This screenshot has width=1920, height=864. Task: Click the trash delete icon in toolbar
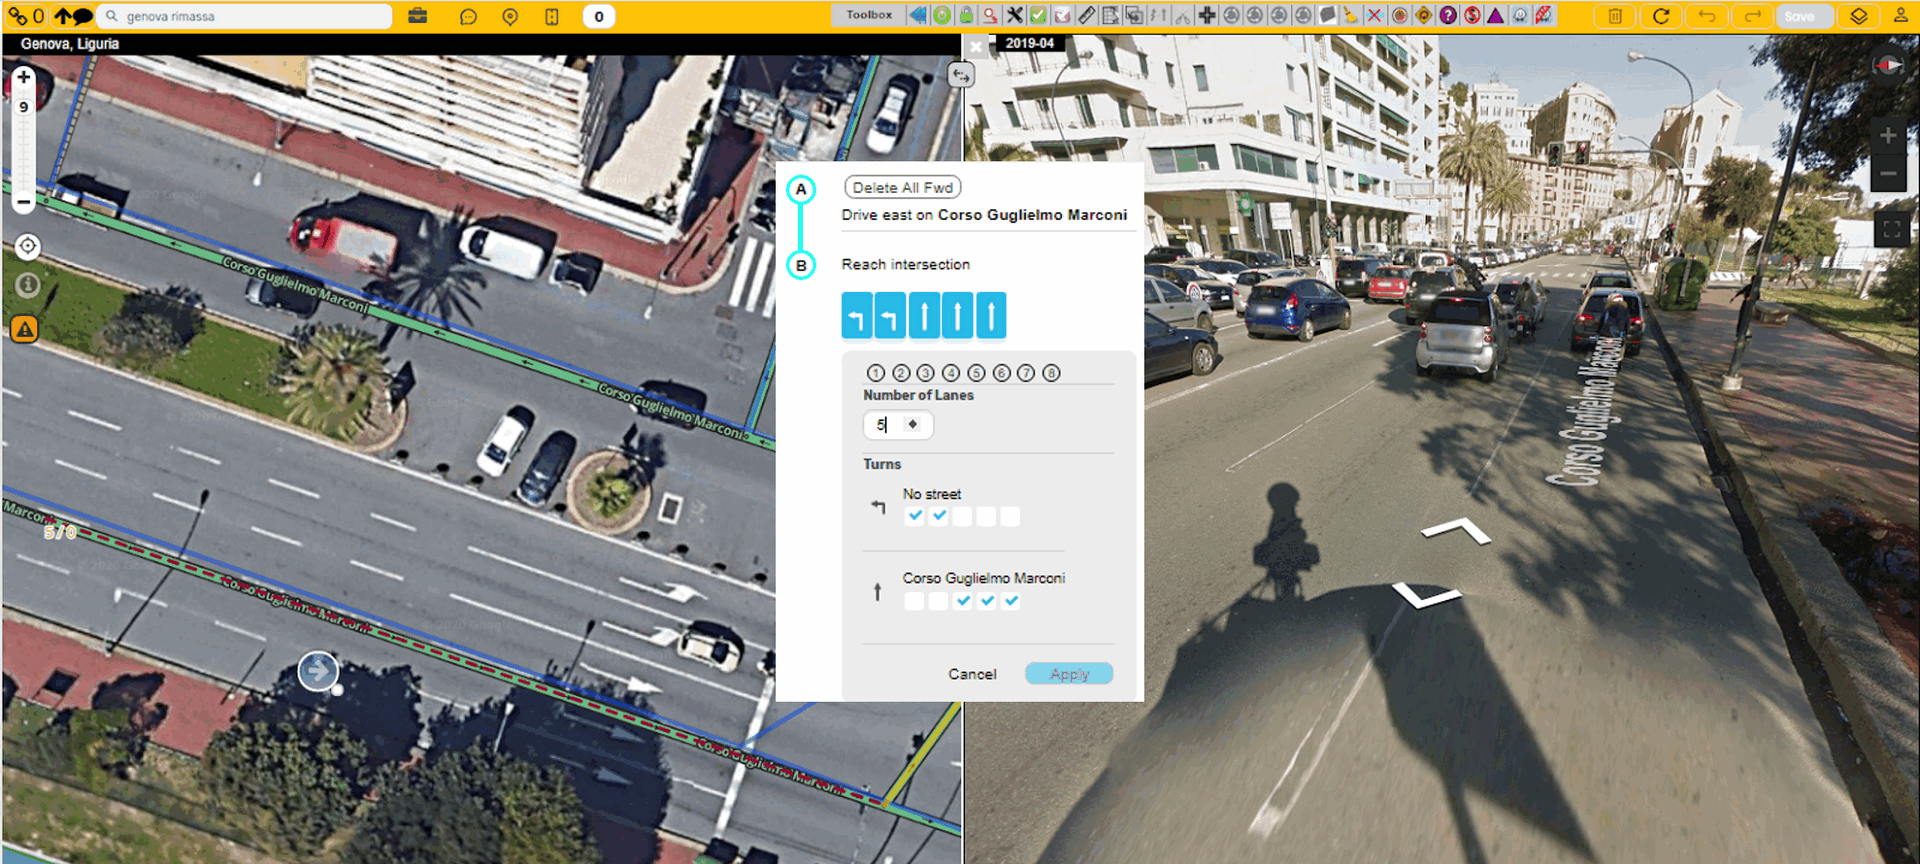tap(1615, 16)
